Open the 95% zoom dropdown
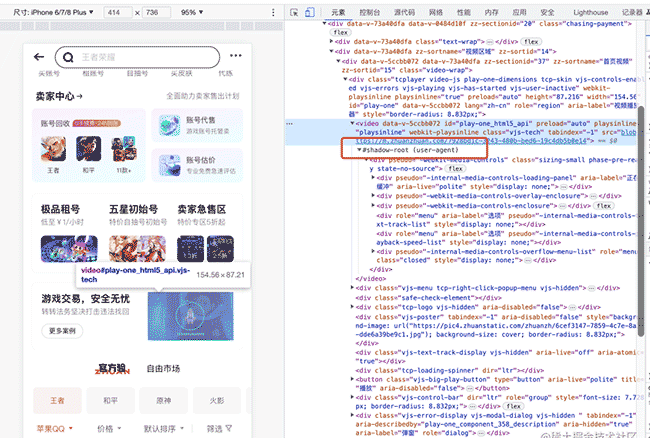Image resolution: width=650 pixels, height=438 pixels. tap(192, 12)
